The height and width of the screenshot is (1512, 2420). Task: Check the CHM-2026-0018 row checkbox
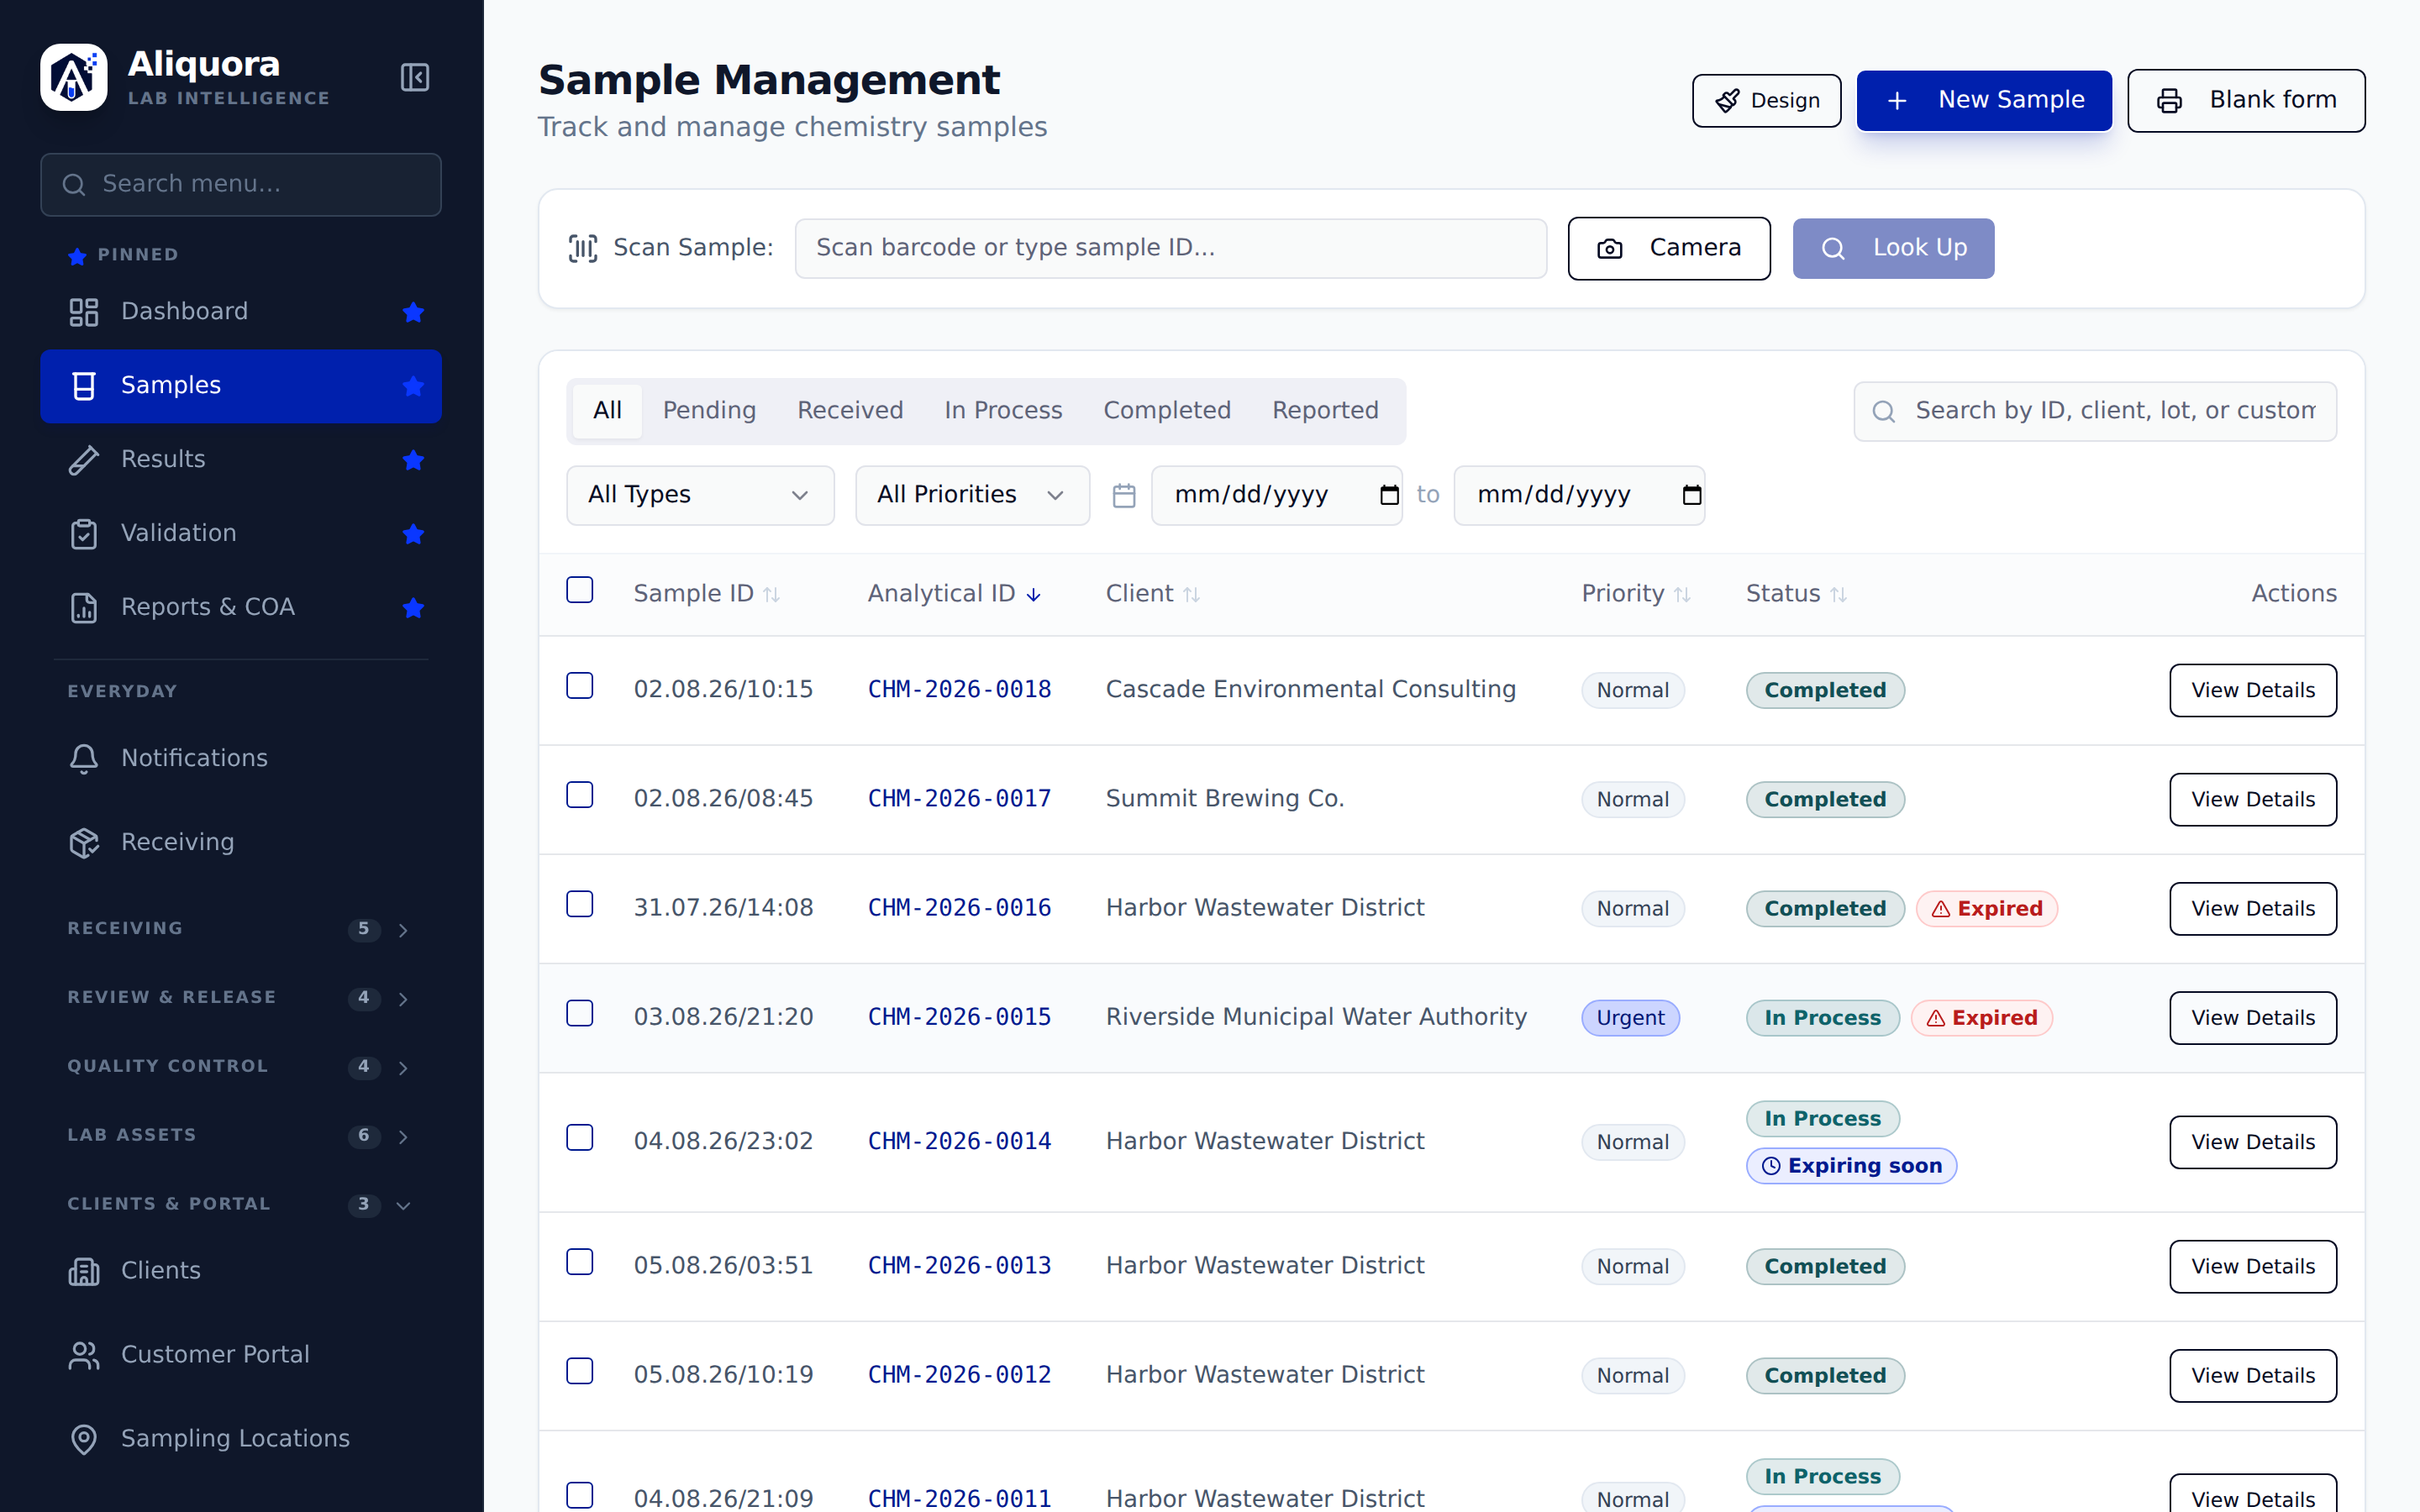(580, 686)
